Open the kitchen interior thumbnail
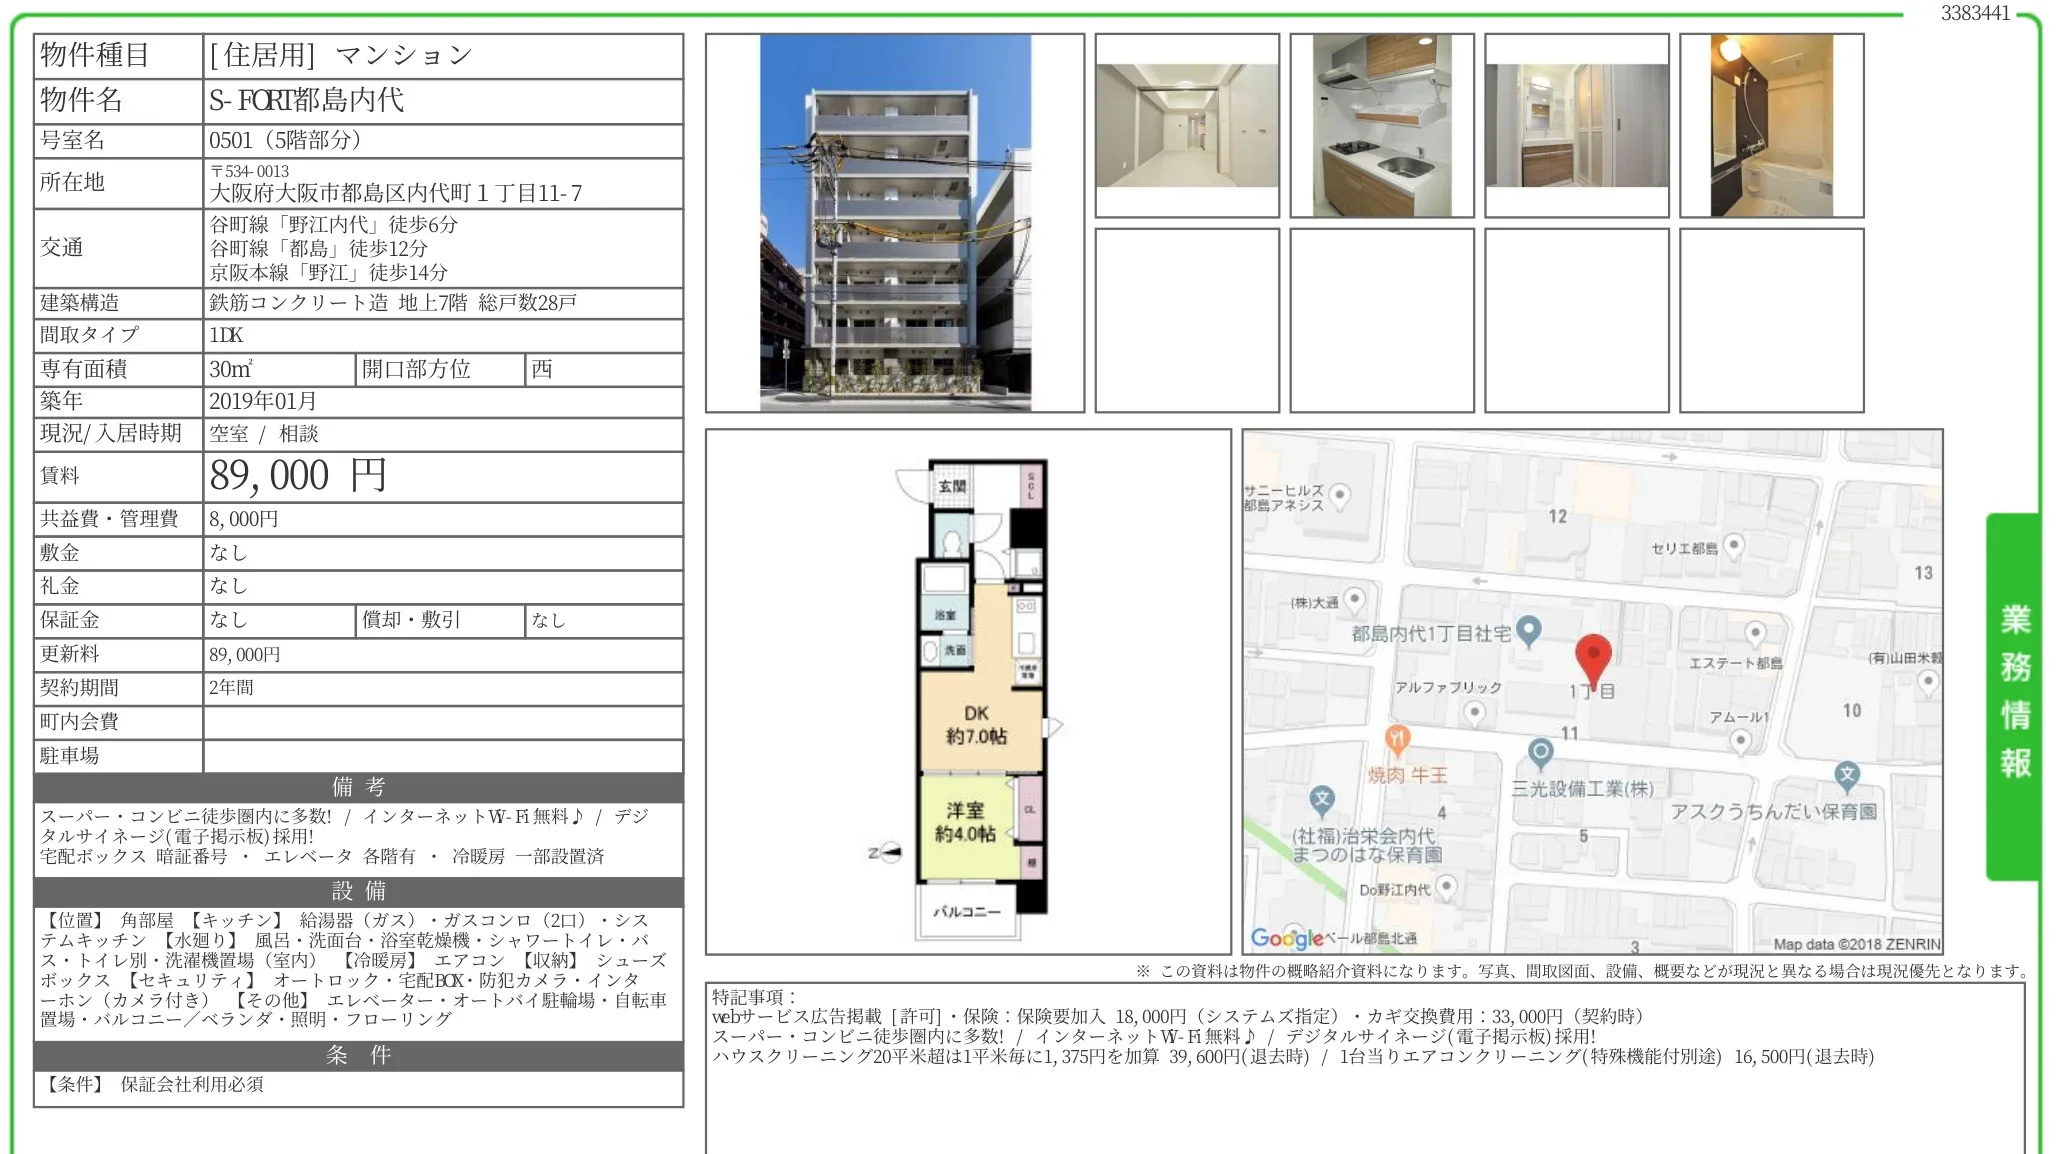2056x1154 pixels. 1381,126
